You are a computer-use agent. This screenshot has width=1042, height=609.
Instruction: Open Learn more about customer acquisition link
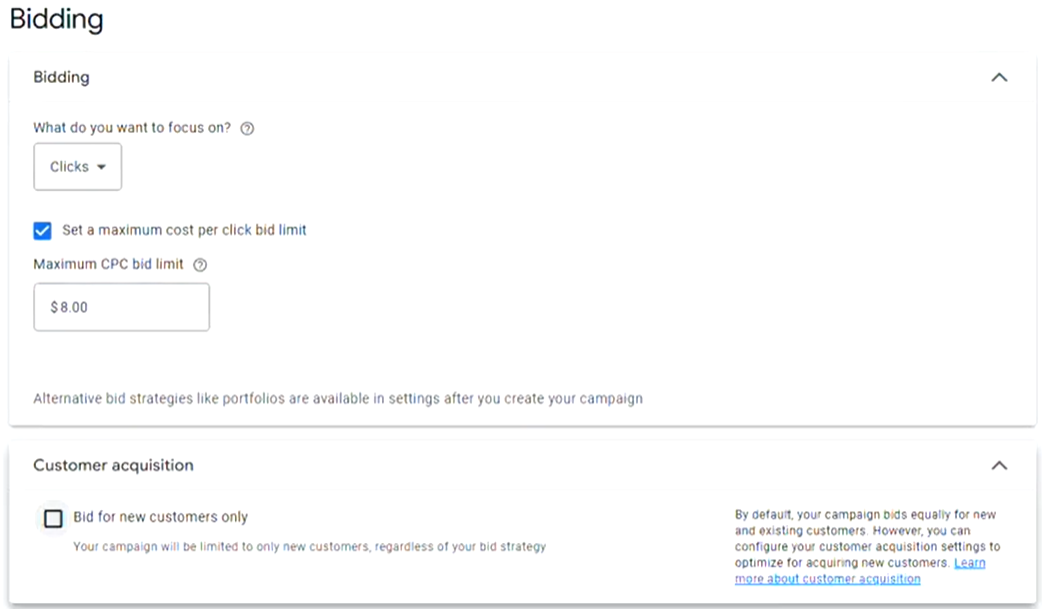[x=860, y=571]
